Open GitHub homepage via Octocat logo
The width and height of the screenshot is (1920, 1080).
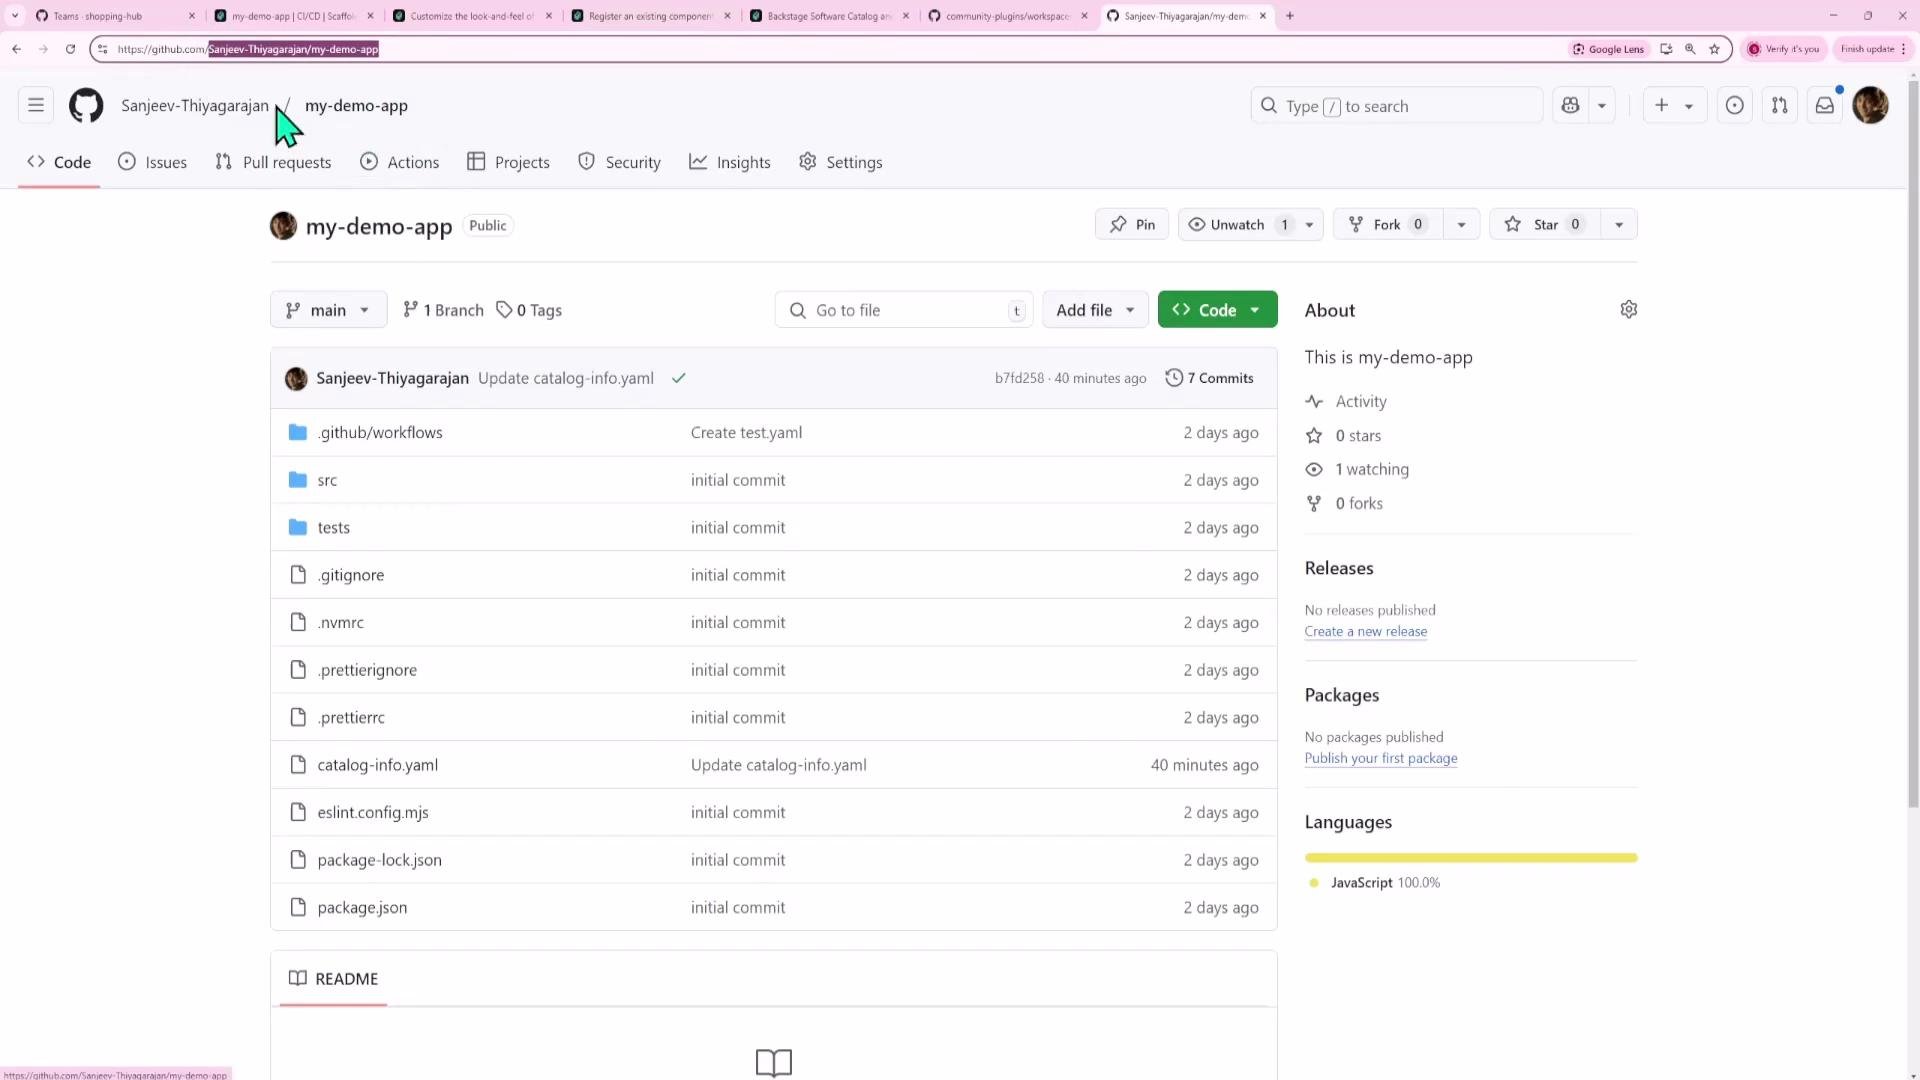pyautogui.click(x=86, y=105)
